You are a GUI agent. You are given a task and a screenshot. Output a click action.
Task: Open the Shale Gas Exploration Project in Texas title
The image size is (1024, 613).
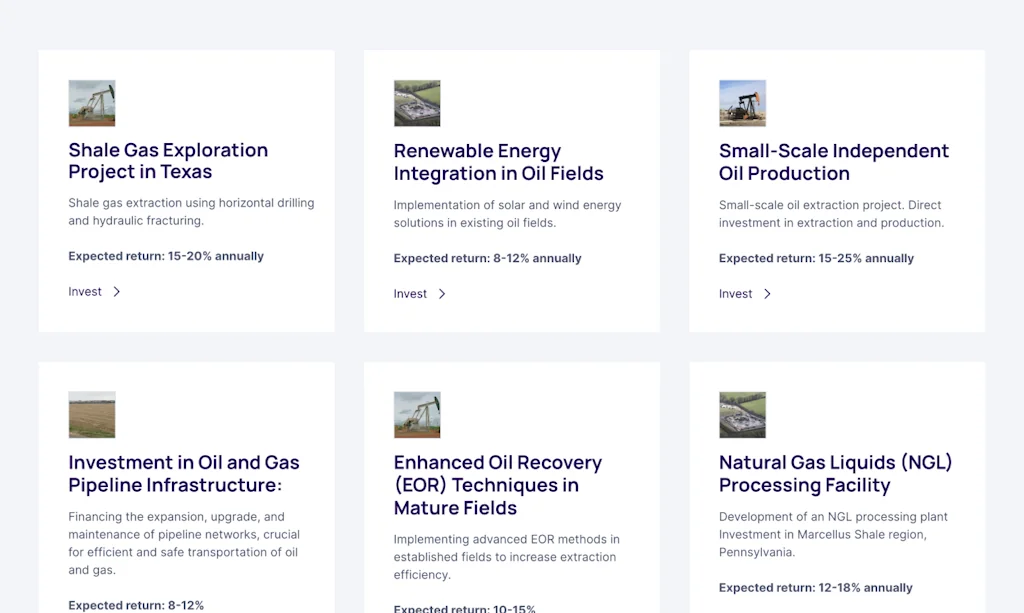click(168, 161)
